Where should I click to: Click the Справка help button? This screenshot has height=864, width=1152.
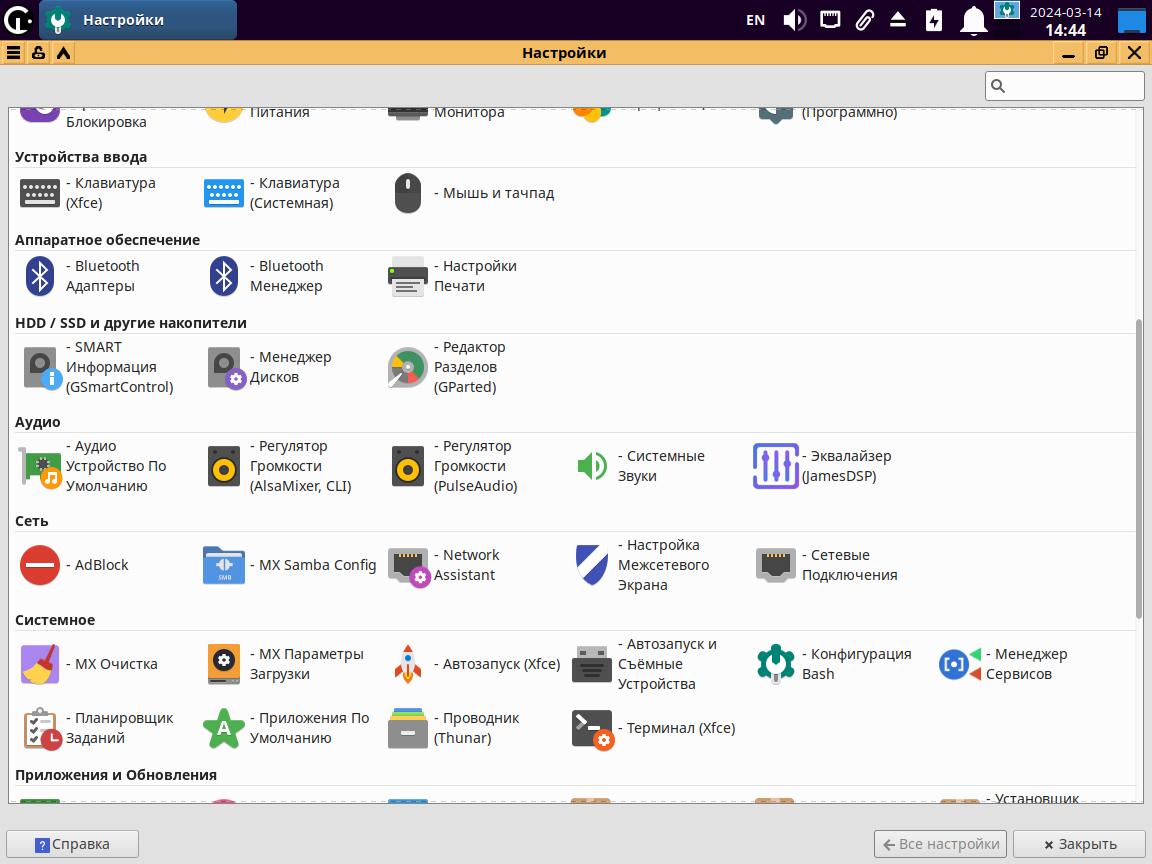click(72, 844)
